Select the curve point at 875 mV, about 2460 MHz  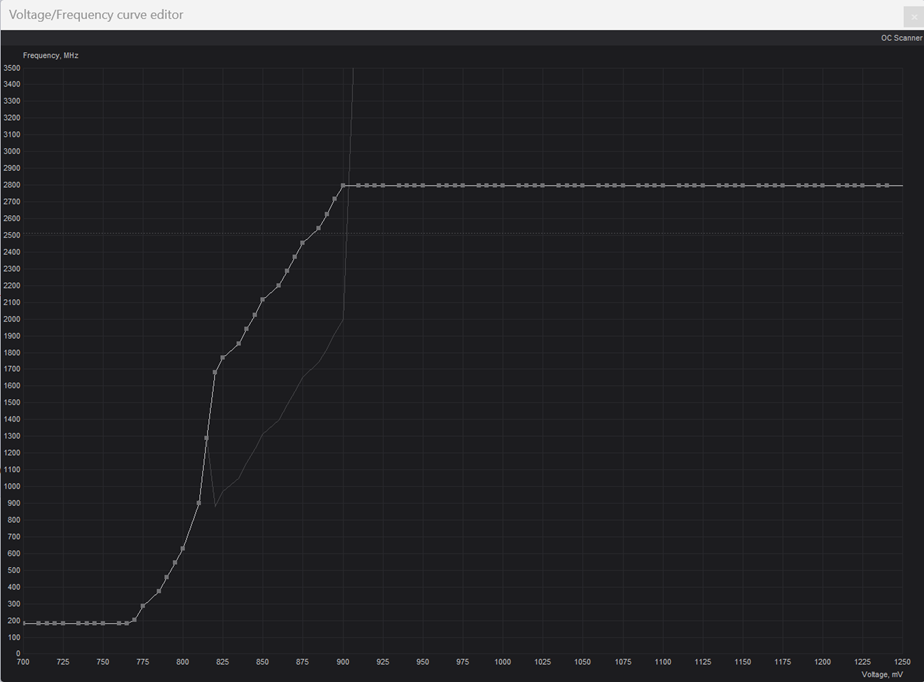point(303,242)
